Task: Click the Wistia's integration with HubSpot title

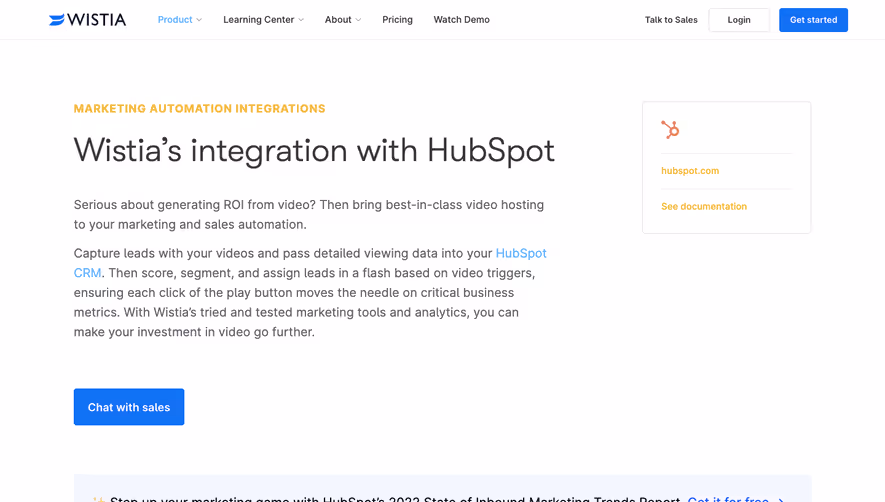Action: [x=314, y=150]
